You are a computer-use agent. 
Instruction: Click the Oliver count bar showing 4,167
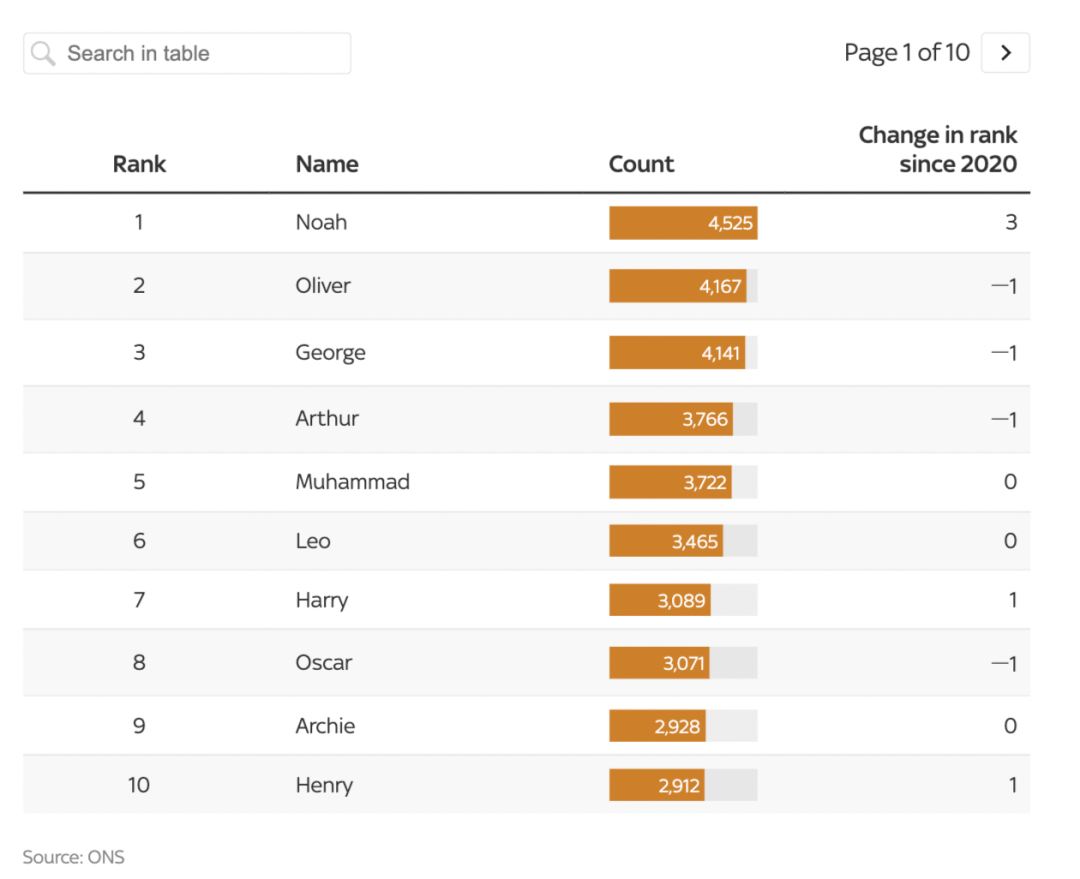pyautogui.click(x=677, y=287)
